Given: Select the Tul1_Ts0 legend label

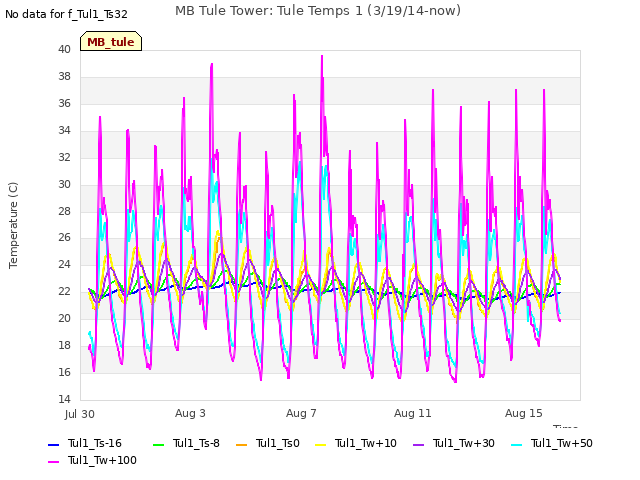Looking at the screenshot, I should coord(278,443).
